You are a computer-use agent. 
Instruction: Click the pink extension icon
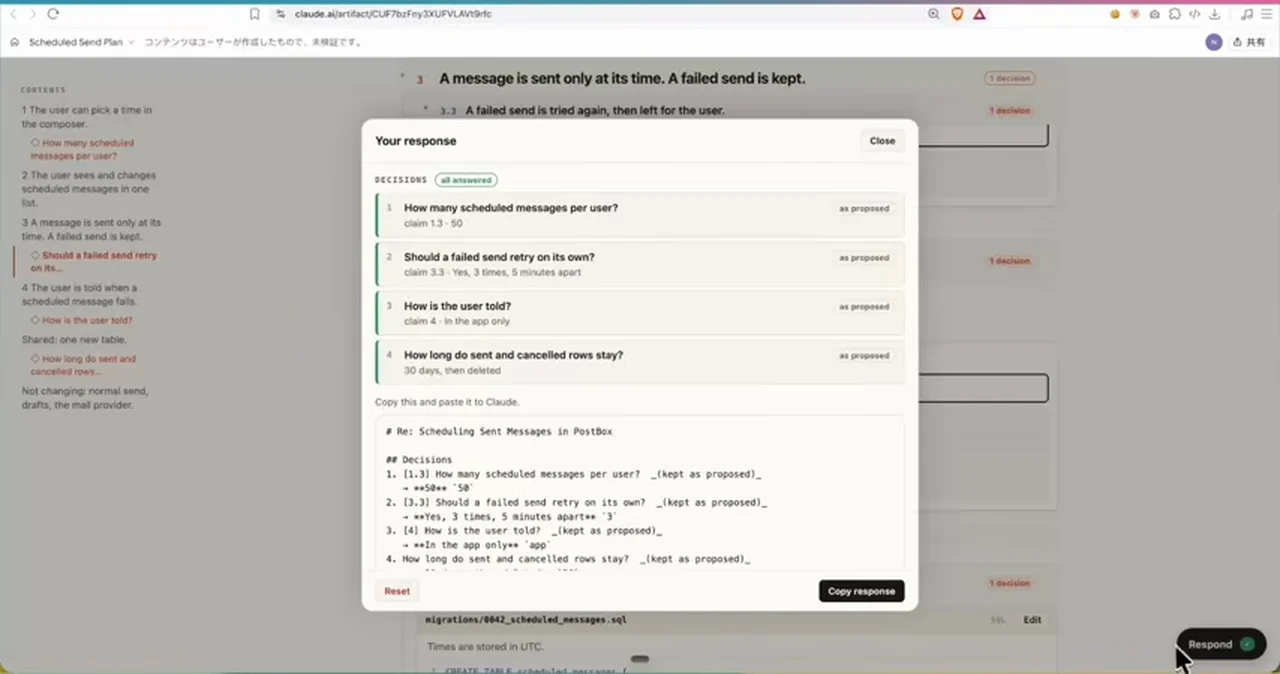[x=1135, y=14]
